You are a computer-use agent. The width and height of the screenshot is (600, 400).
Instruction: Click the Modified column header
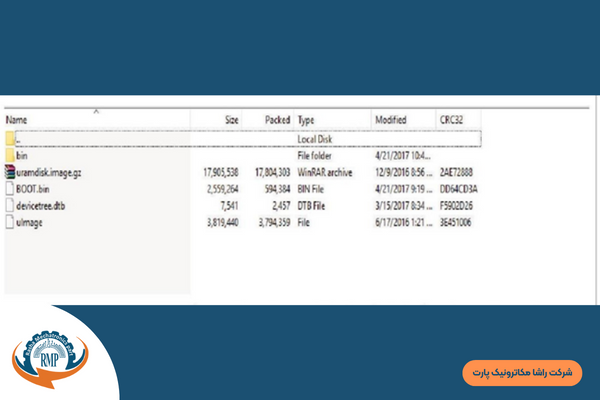pos(391,120)
